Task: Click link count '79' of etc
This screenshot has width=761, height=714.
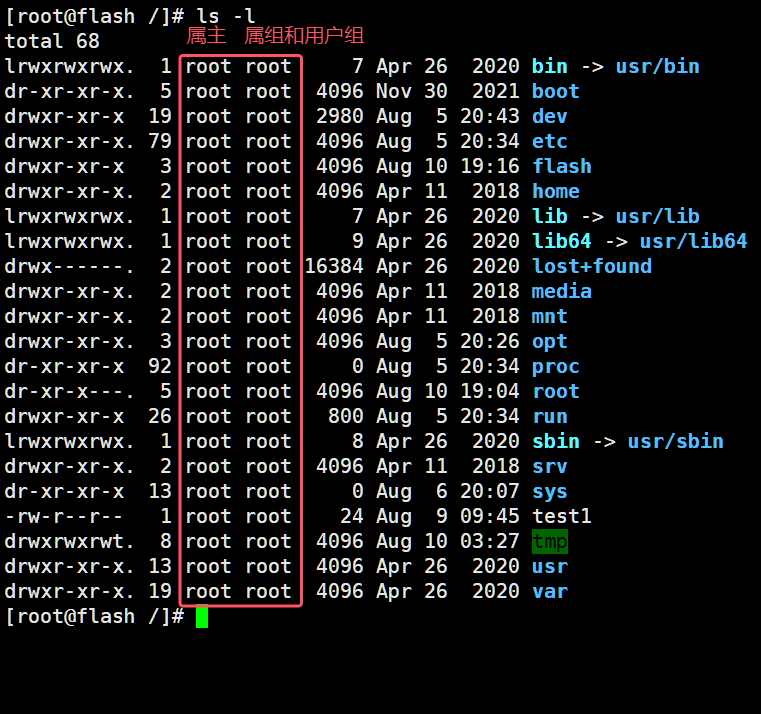Action: pos(160,141)
